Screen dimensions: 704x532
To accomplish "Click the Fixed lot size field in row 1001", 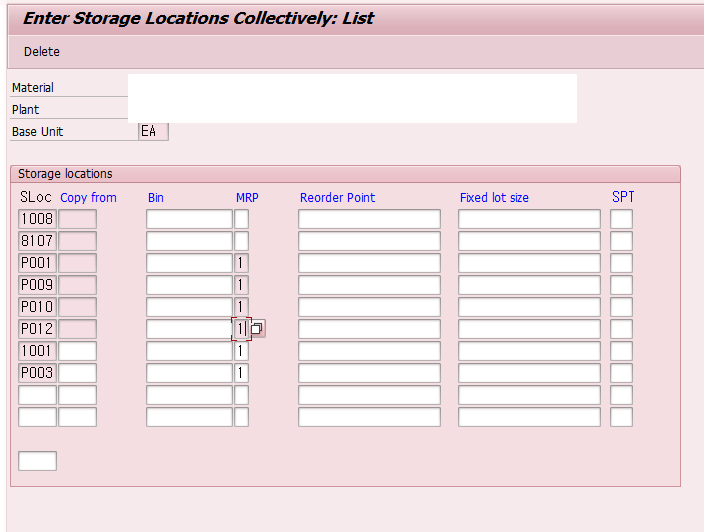I will click(529, 351).
